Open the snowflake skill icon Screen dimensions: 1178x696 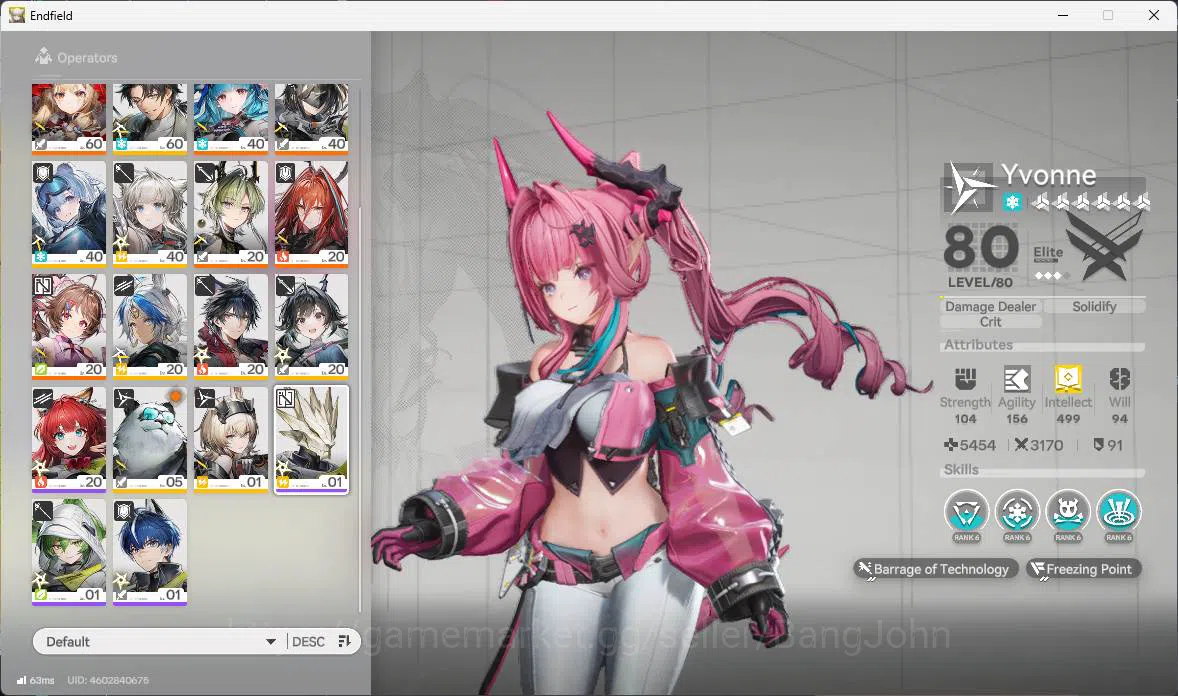click(x=1017, y=513)
